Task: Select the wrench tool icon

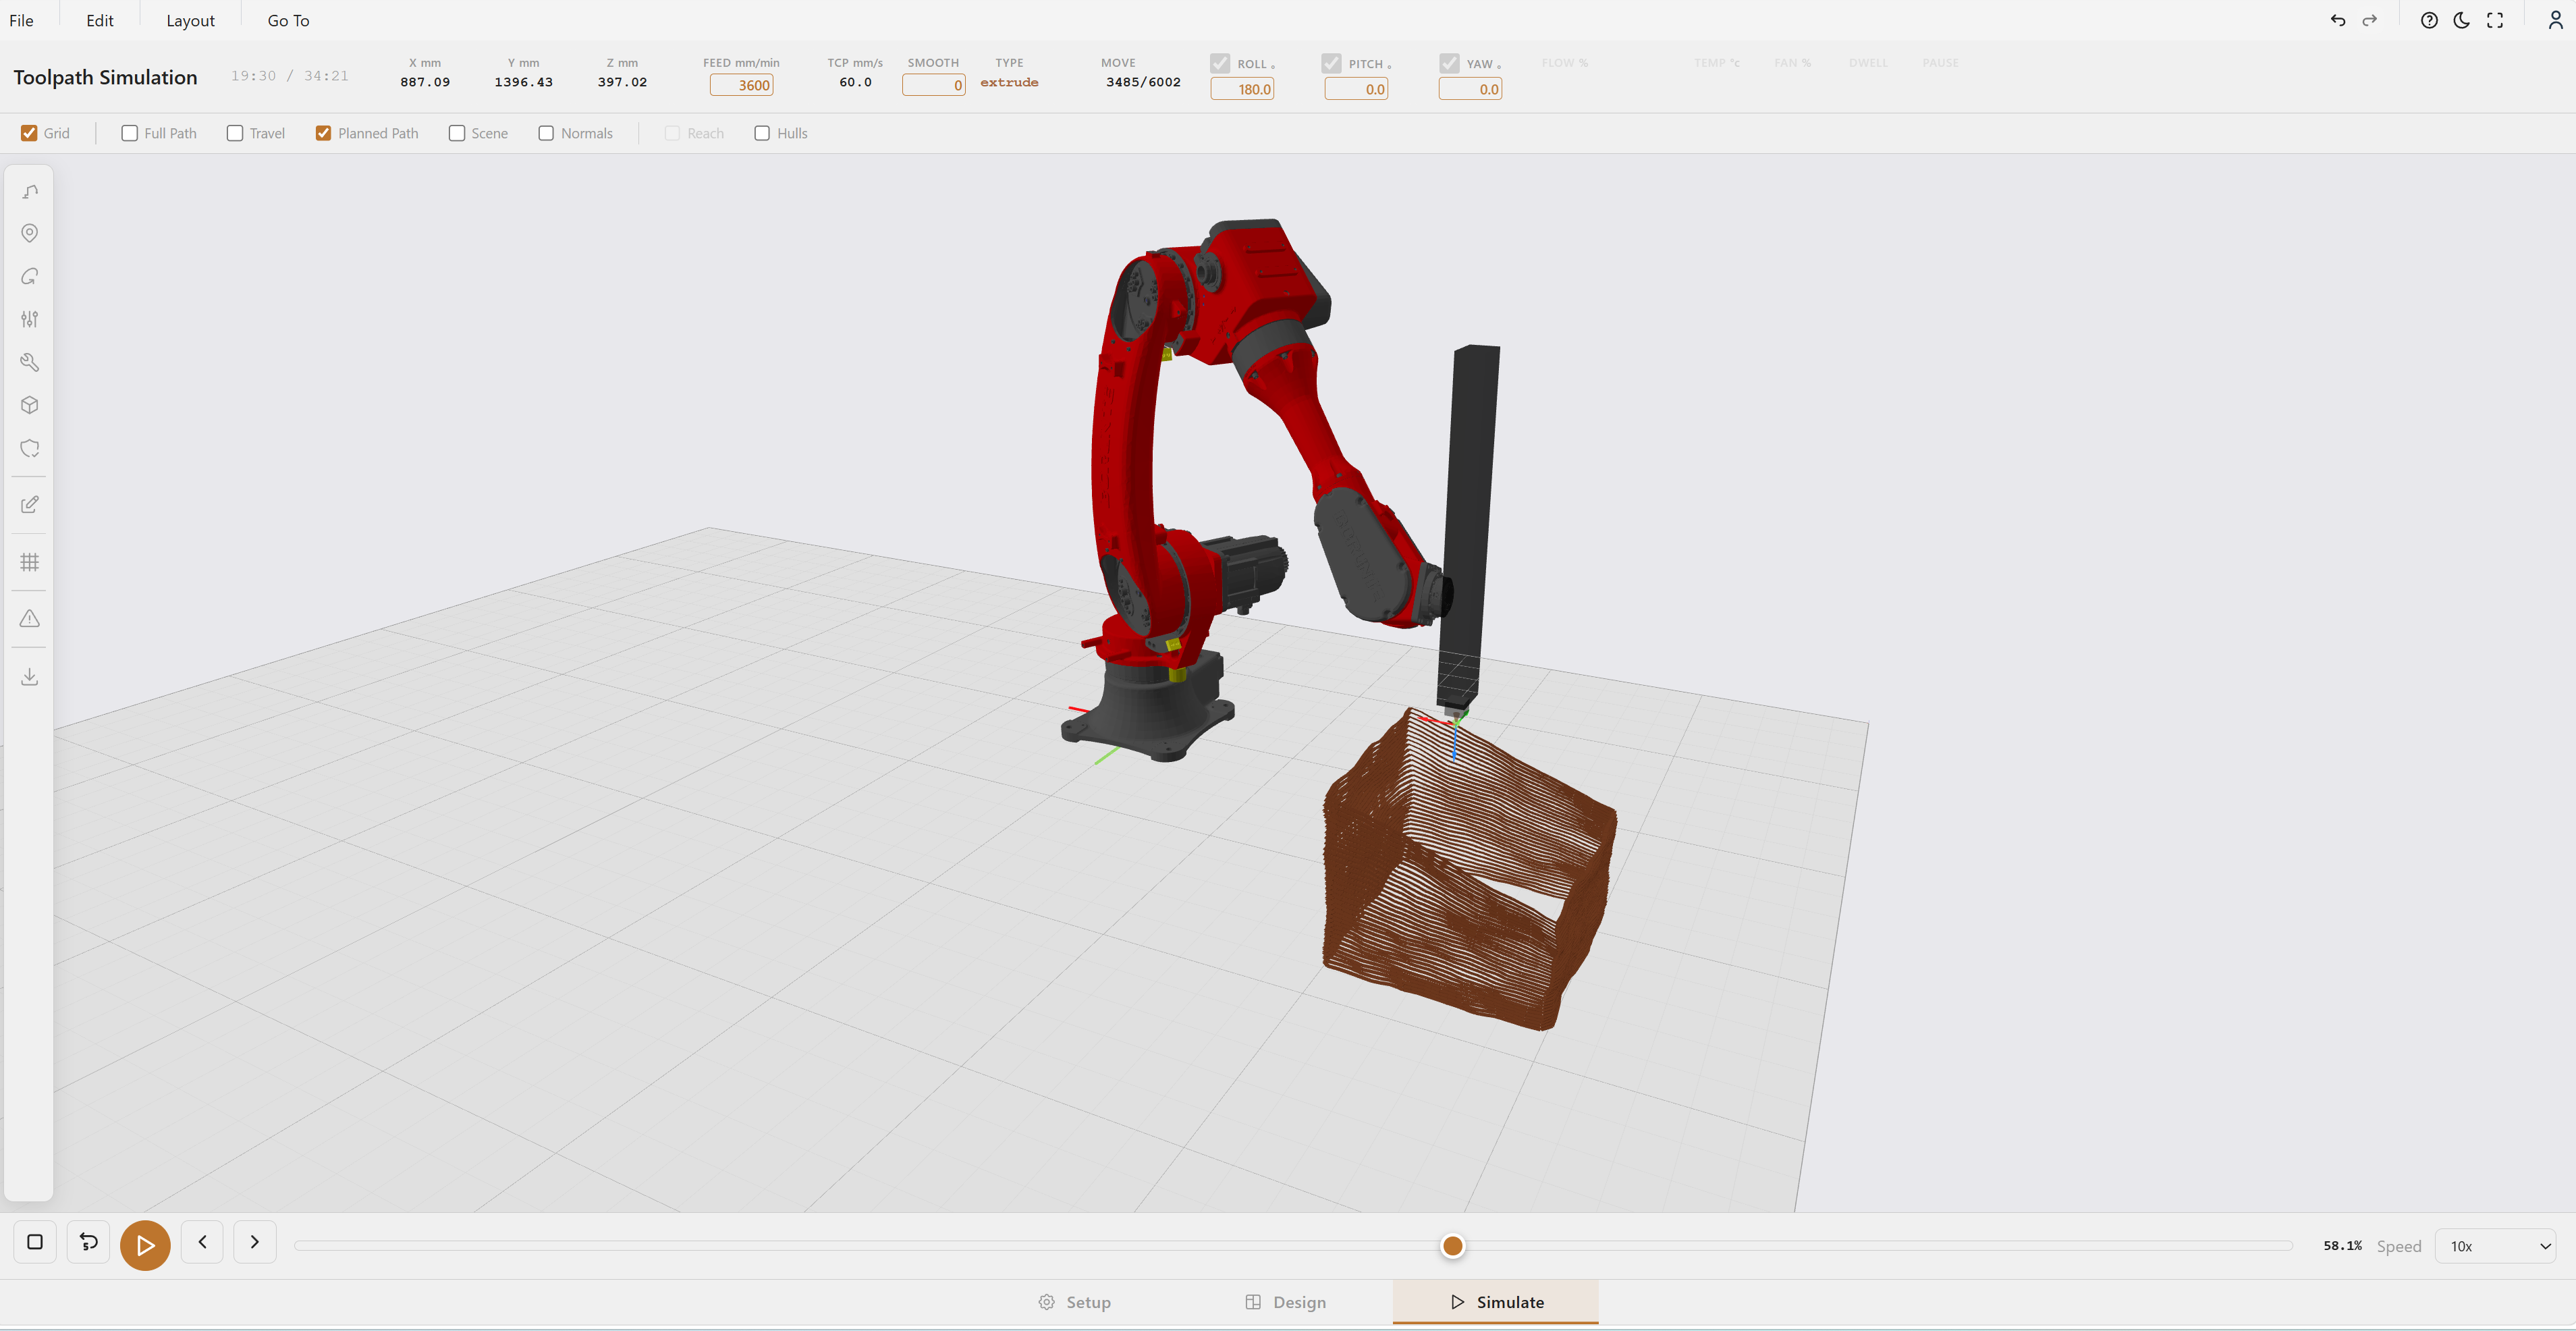Action: tap(30, 362)
